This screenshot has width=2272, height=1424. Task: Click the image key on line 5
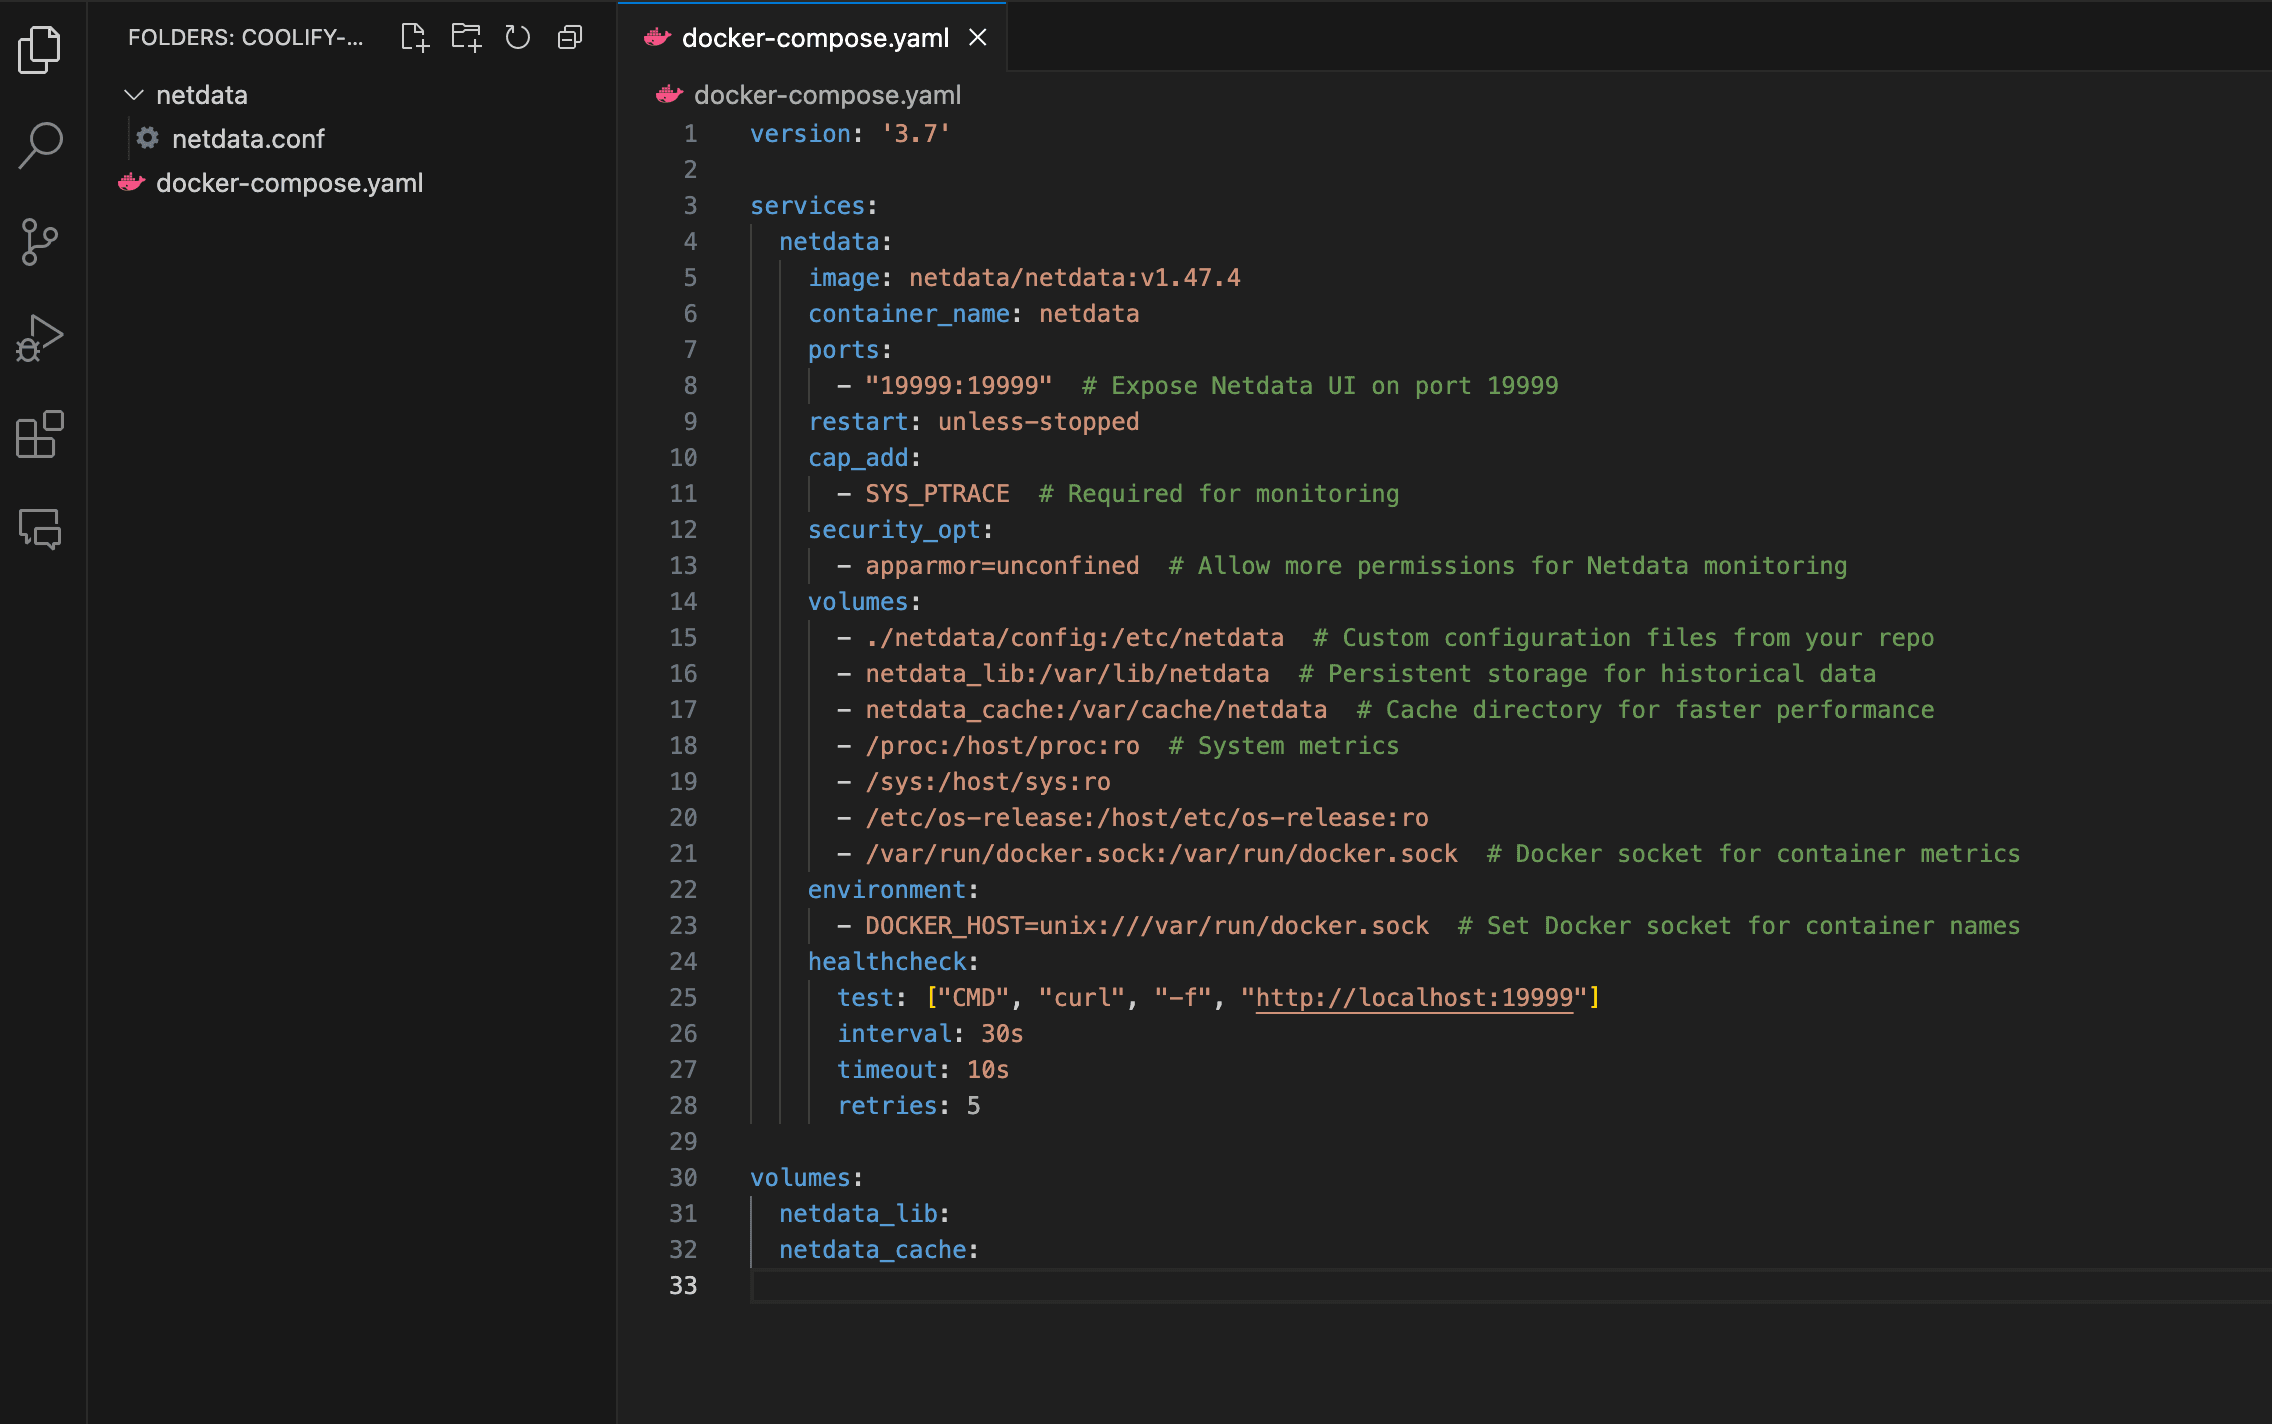pos(844,277)
